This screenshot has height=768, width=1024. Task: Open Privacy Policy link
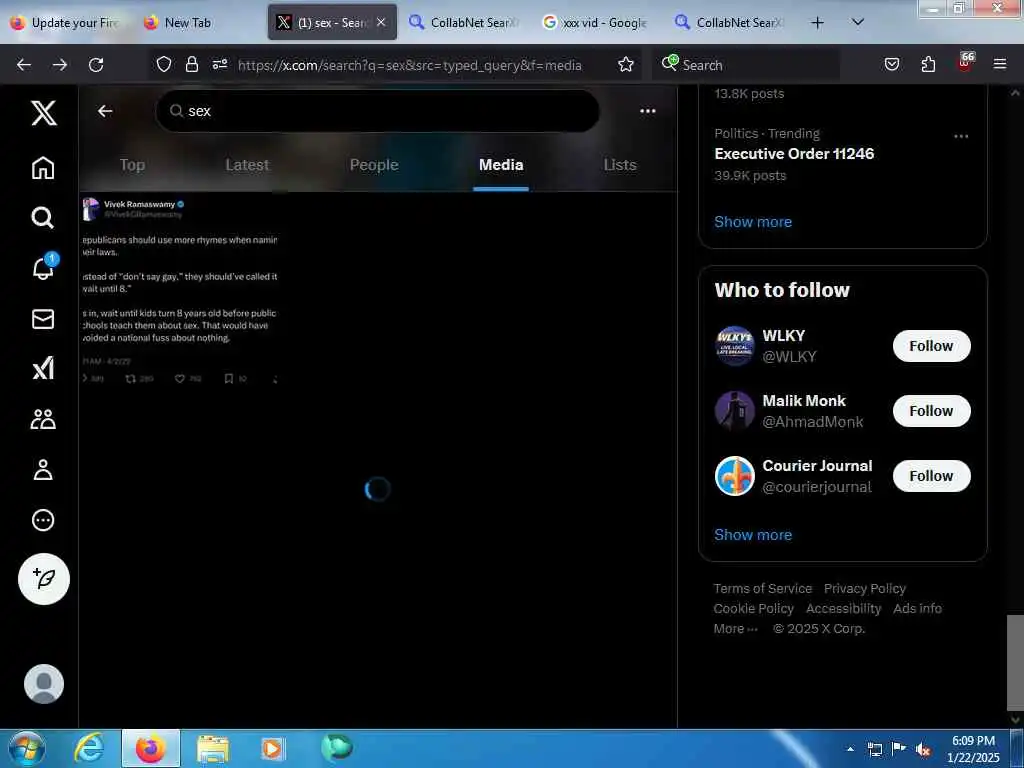865,588
